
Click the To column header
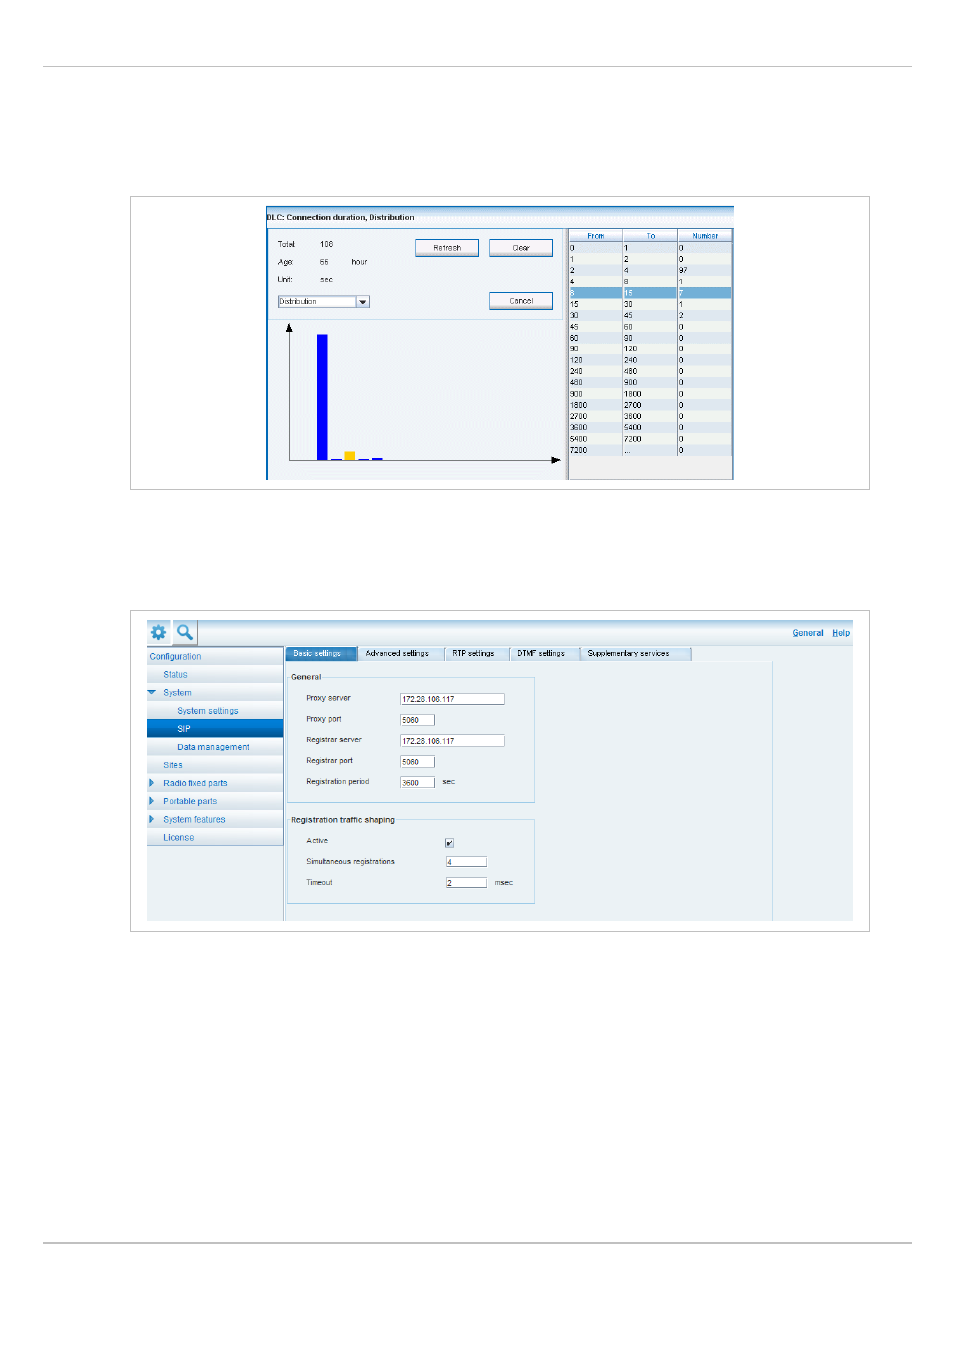click(x=651, y=236)
